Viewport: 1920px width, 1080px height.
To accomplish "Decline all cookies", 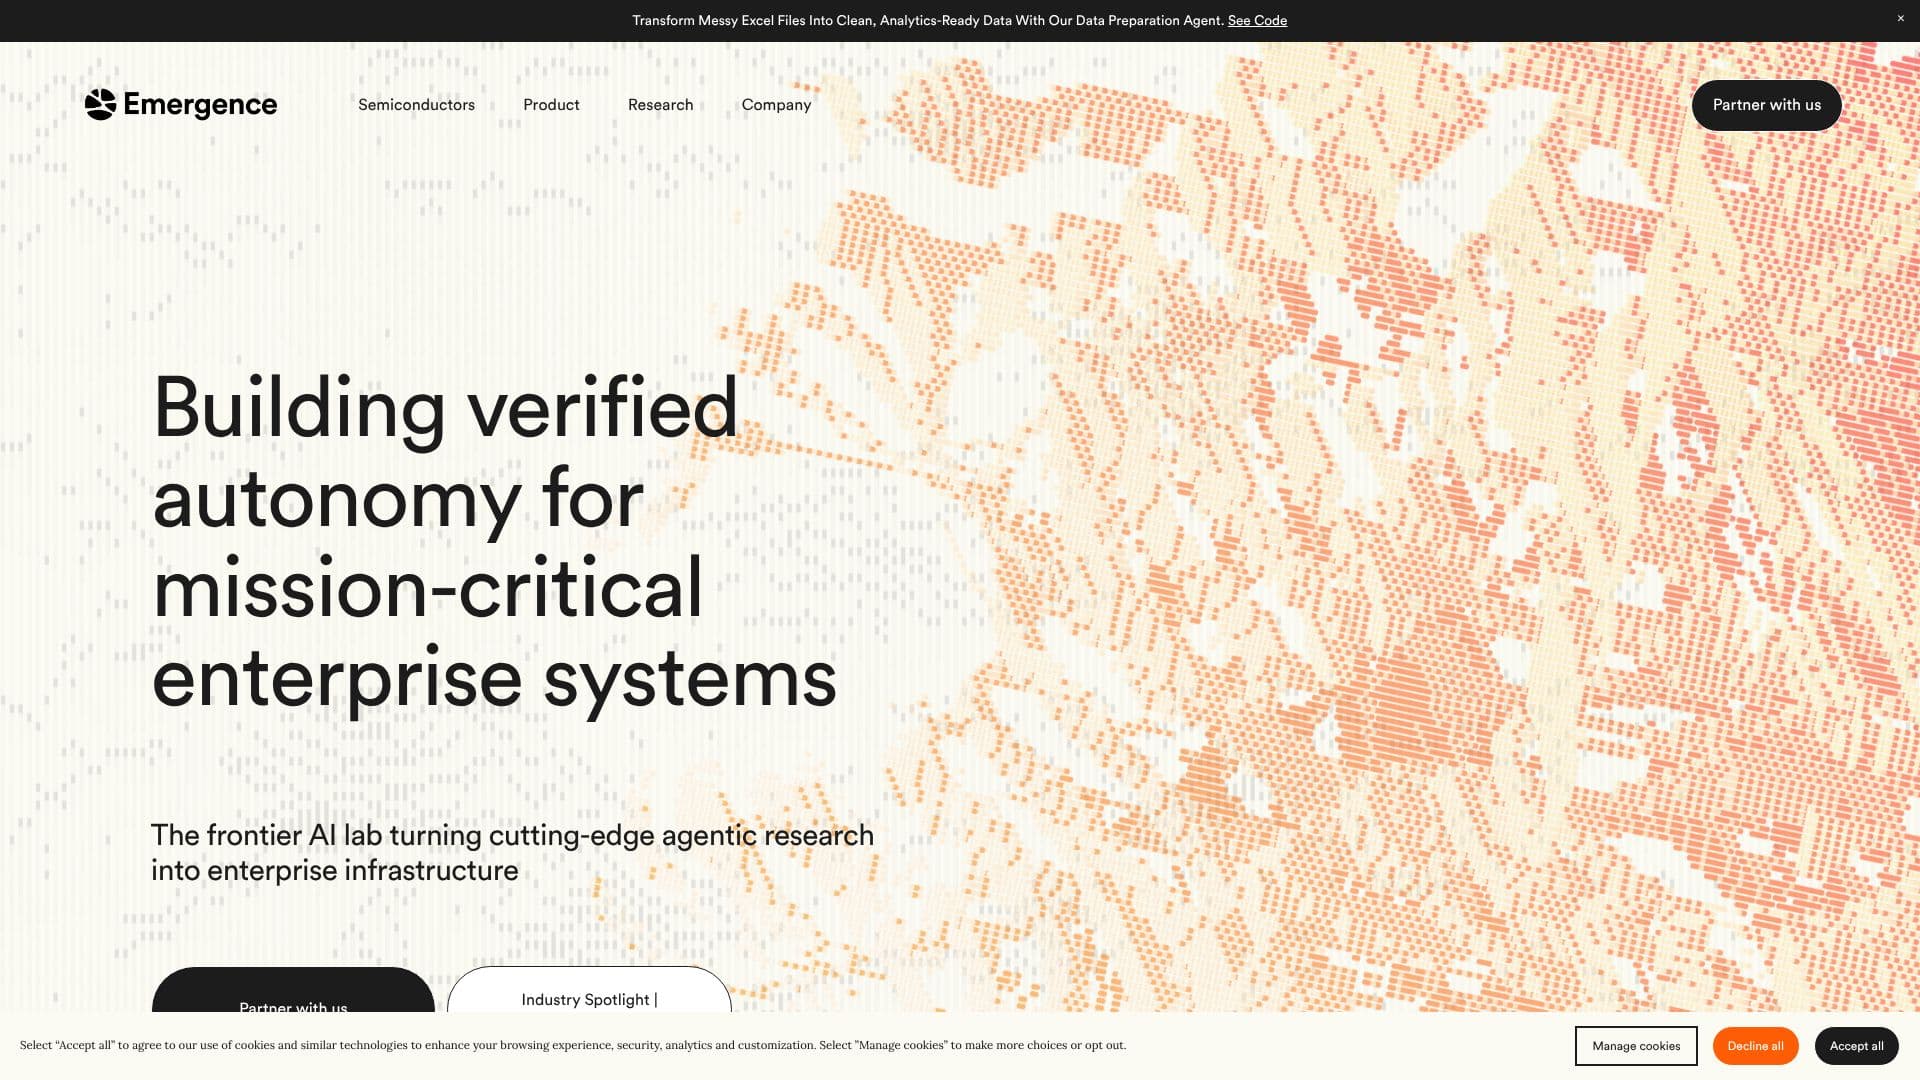I will pos(1755,1046).
